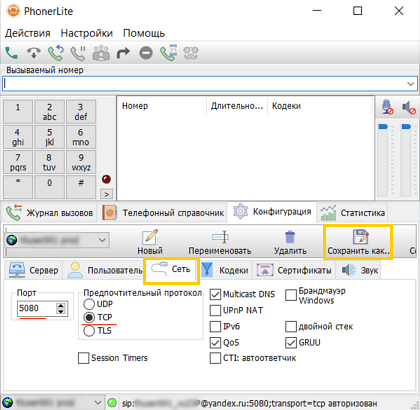The image size is (420, 410).
Task: Click the hold call icon
Action: point(78,53)
